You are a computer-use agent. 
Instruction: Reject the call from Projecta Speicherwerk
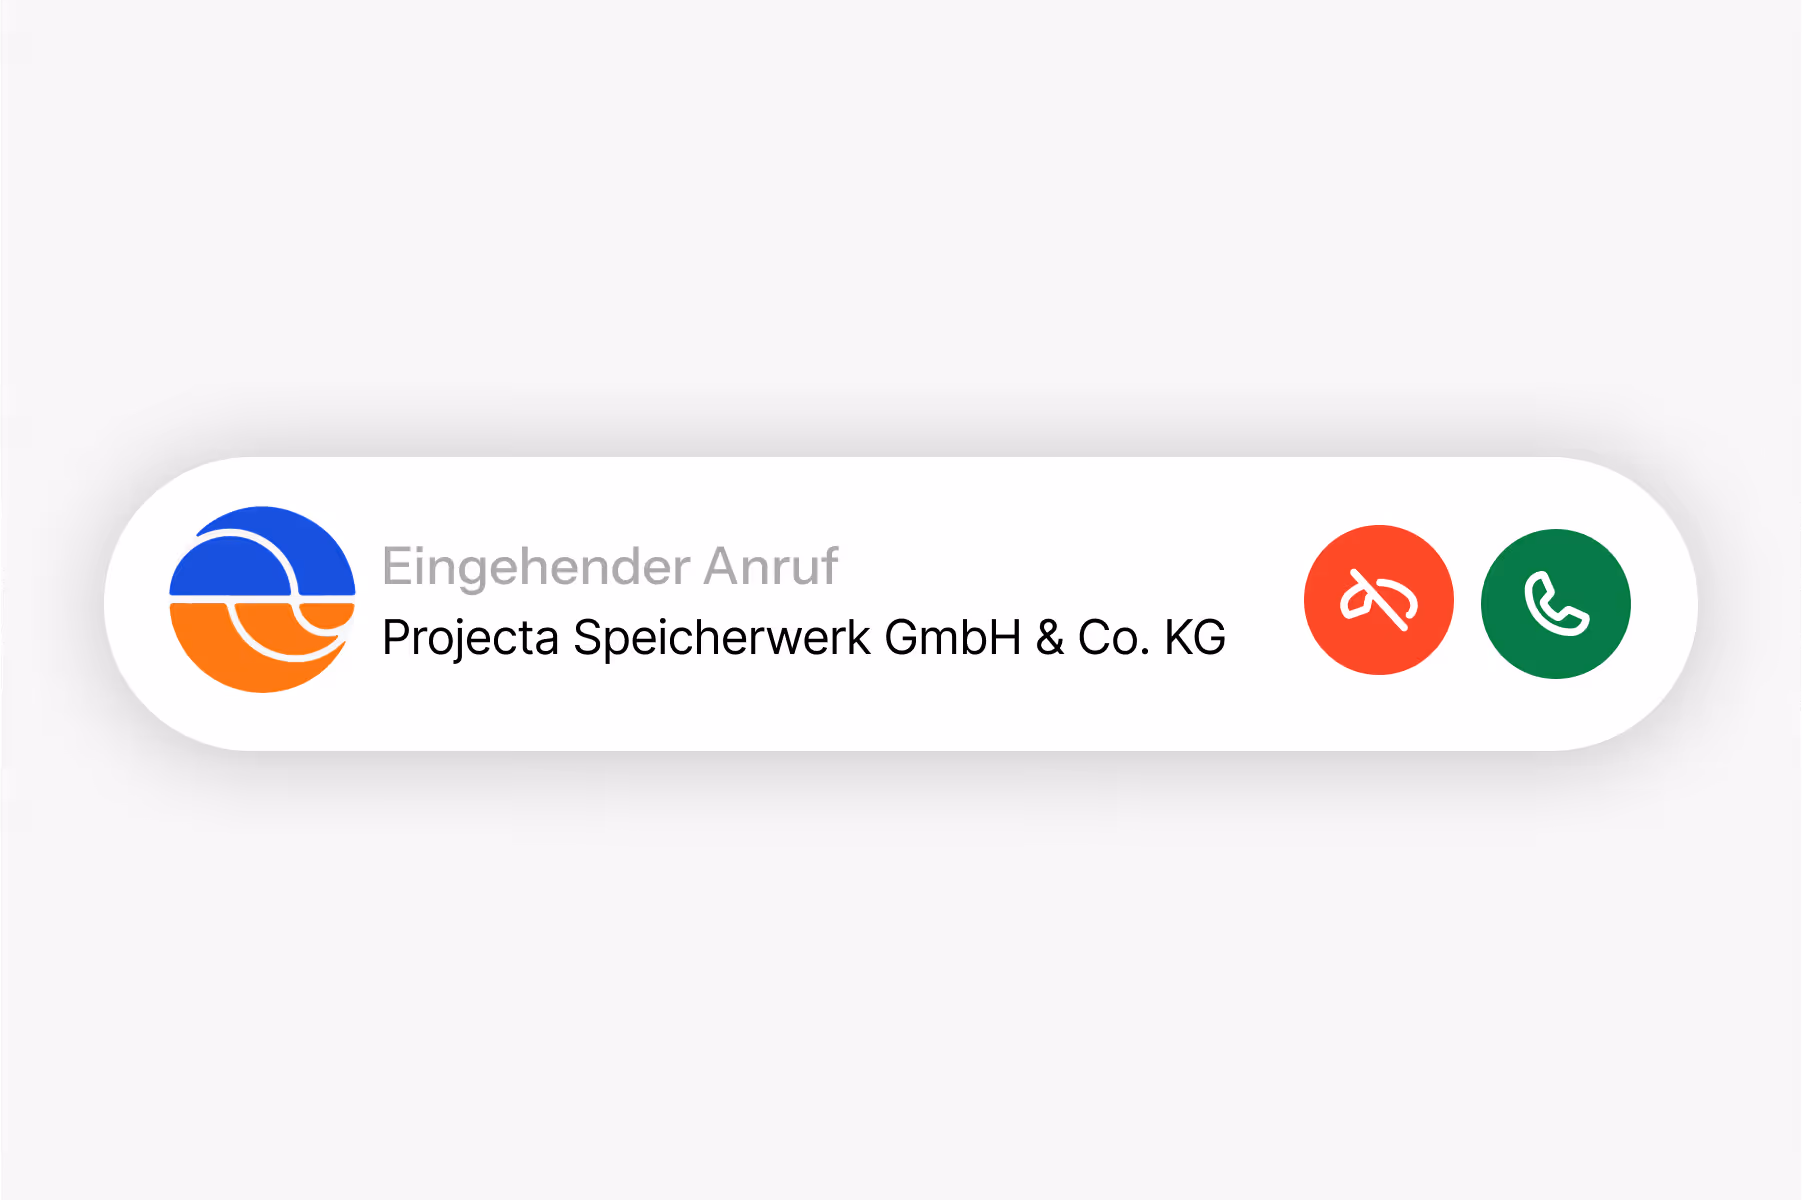click(x=1378, y=600)
